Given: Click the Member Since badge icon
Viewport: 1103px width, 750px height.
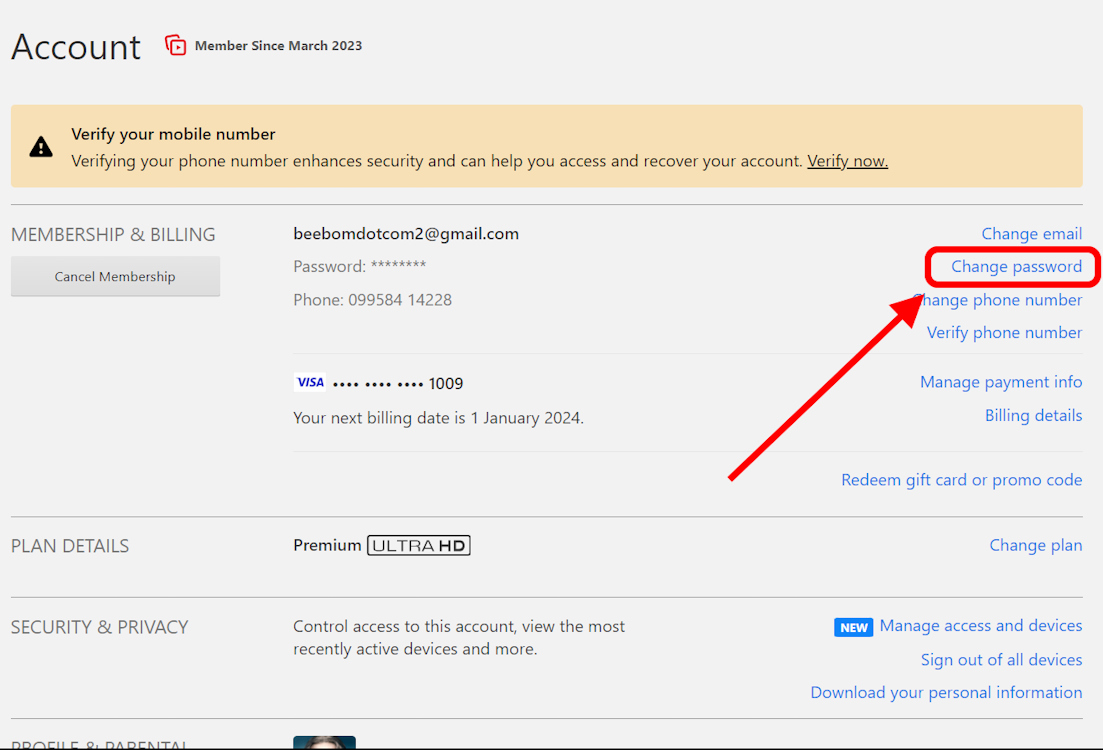Looking at the screenshot, I should coord(175,45).
